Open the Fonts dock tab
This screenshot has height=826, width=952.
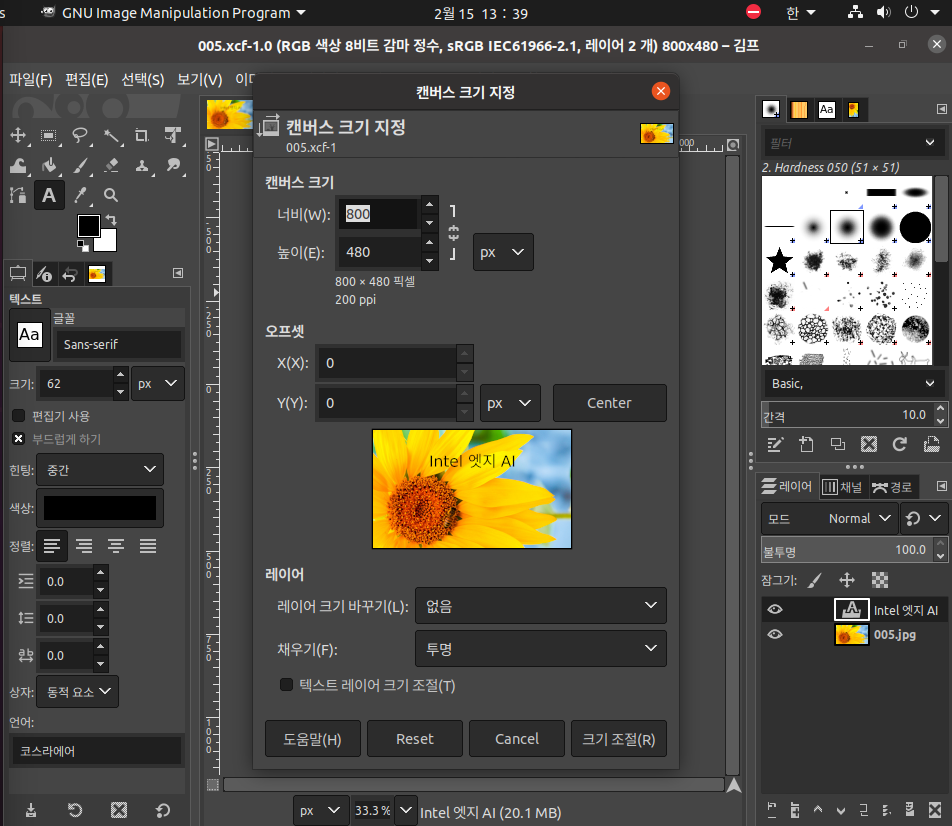coord(826,109)
